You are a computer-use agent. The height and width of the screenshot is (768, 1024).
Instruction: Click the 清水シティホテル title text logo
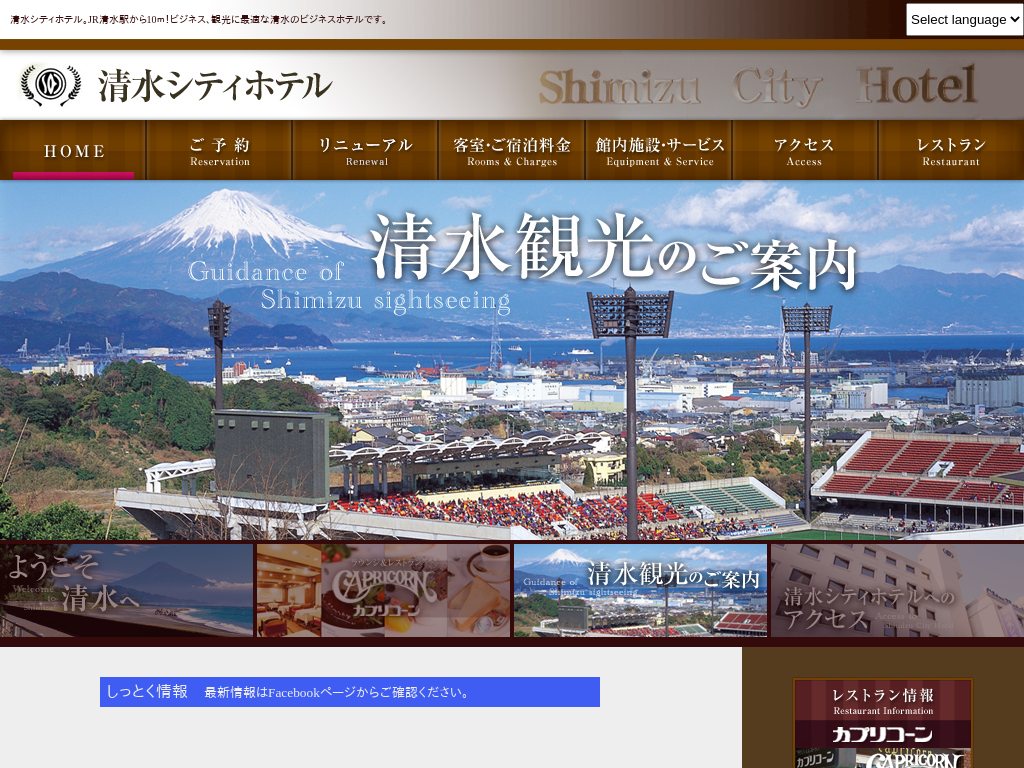click(214, 86)
